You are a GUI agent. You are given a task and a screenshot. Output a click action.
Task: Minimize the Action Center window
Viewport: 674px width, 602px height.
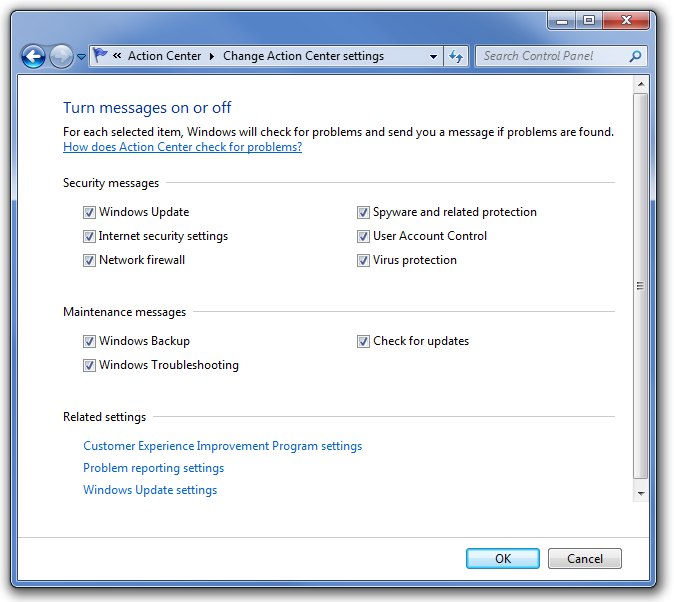[561, 21]
